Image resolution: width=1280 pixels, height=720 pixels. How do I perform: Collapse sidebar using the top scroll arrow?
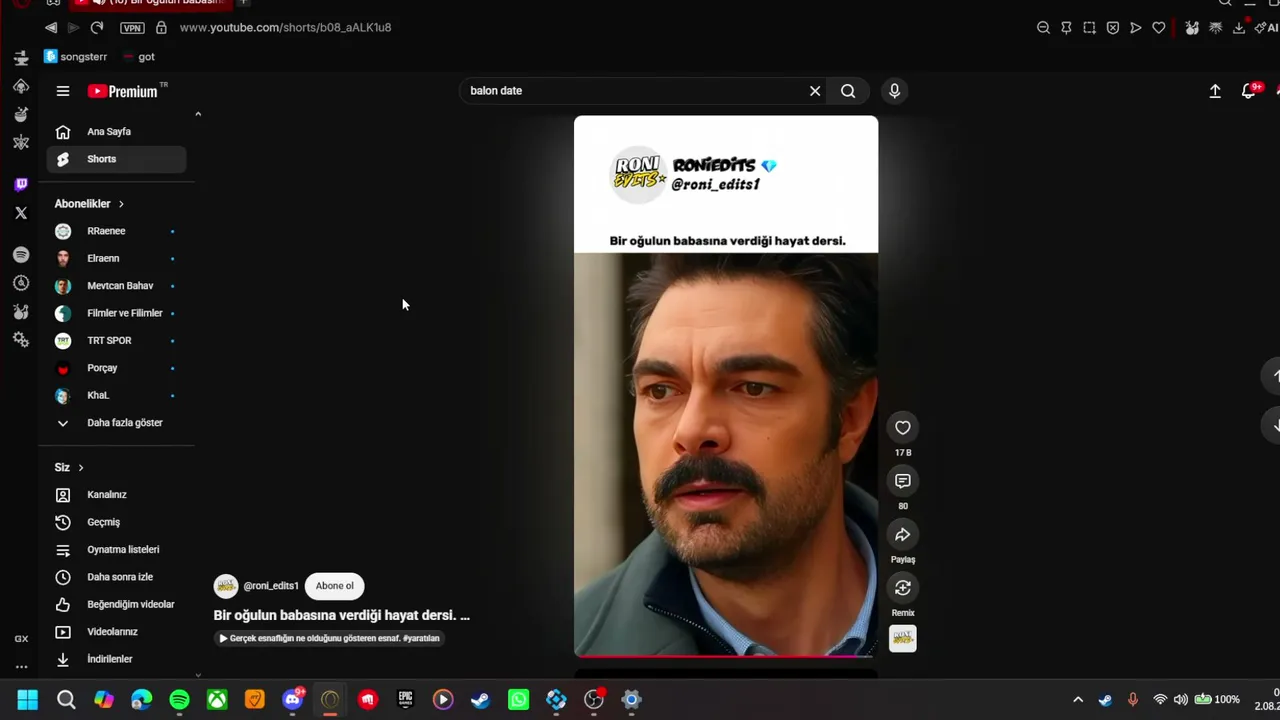[198, 114]
